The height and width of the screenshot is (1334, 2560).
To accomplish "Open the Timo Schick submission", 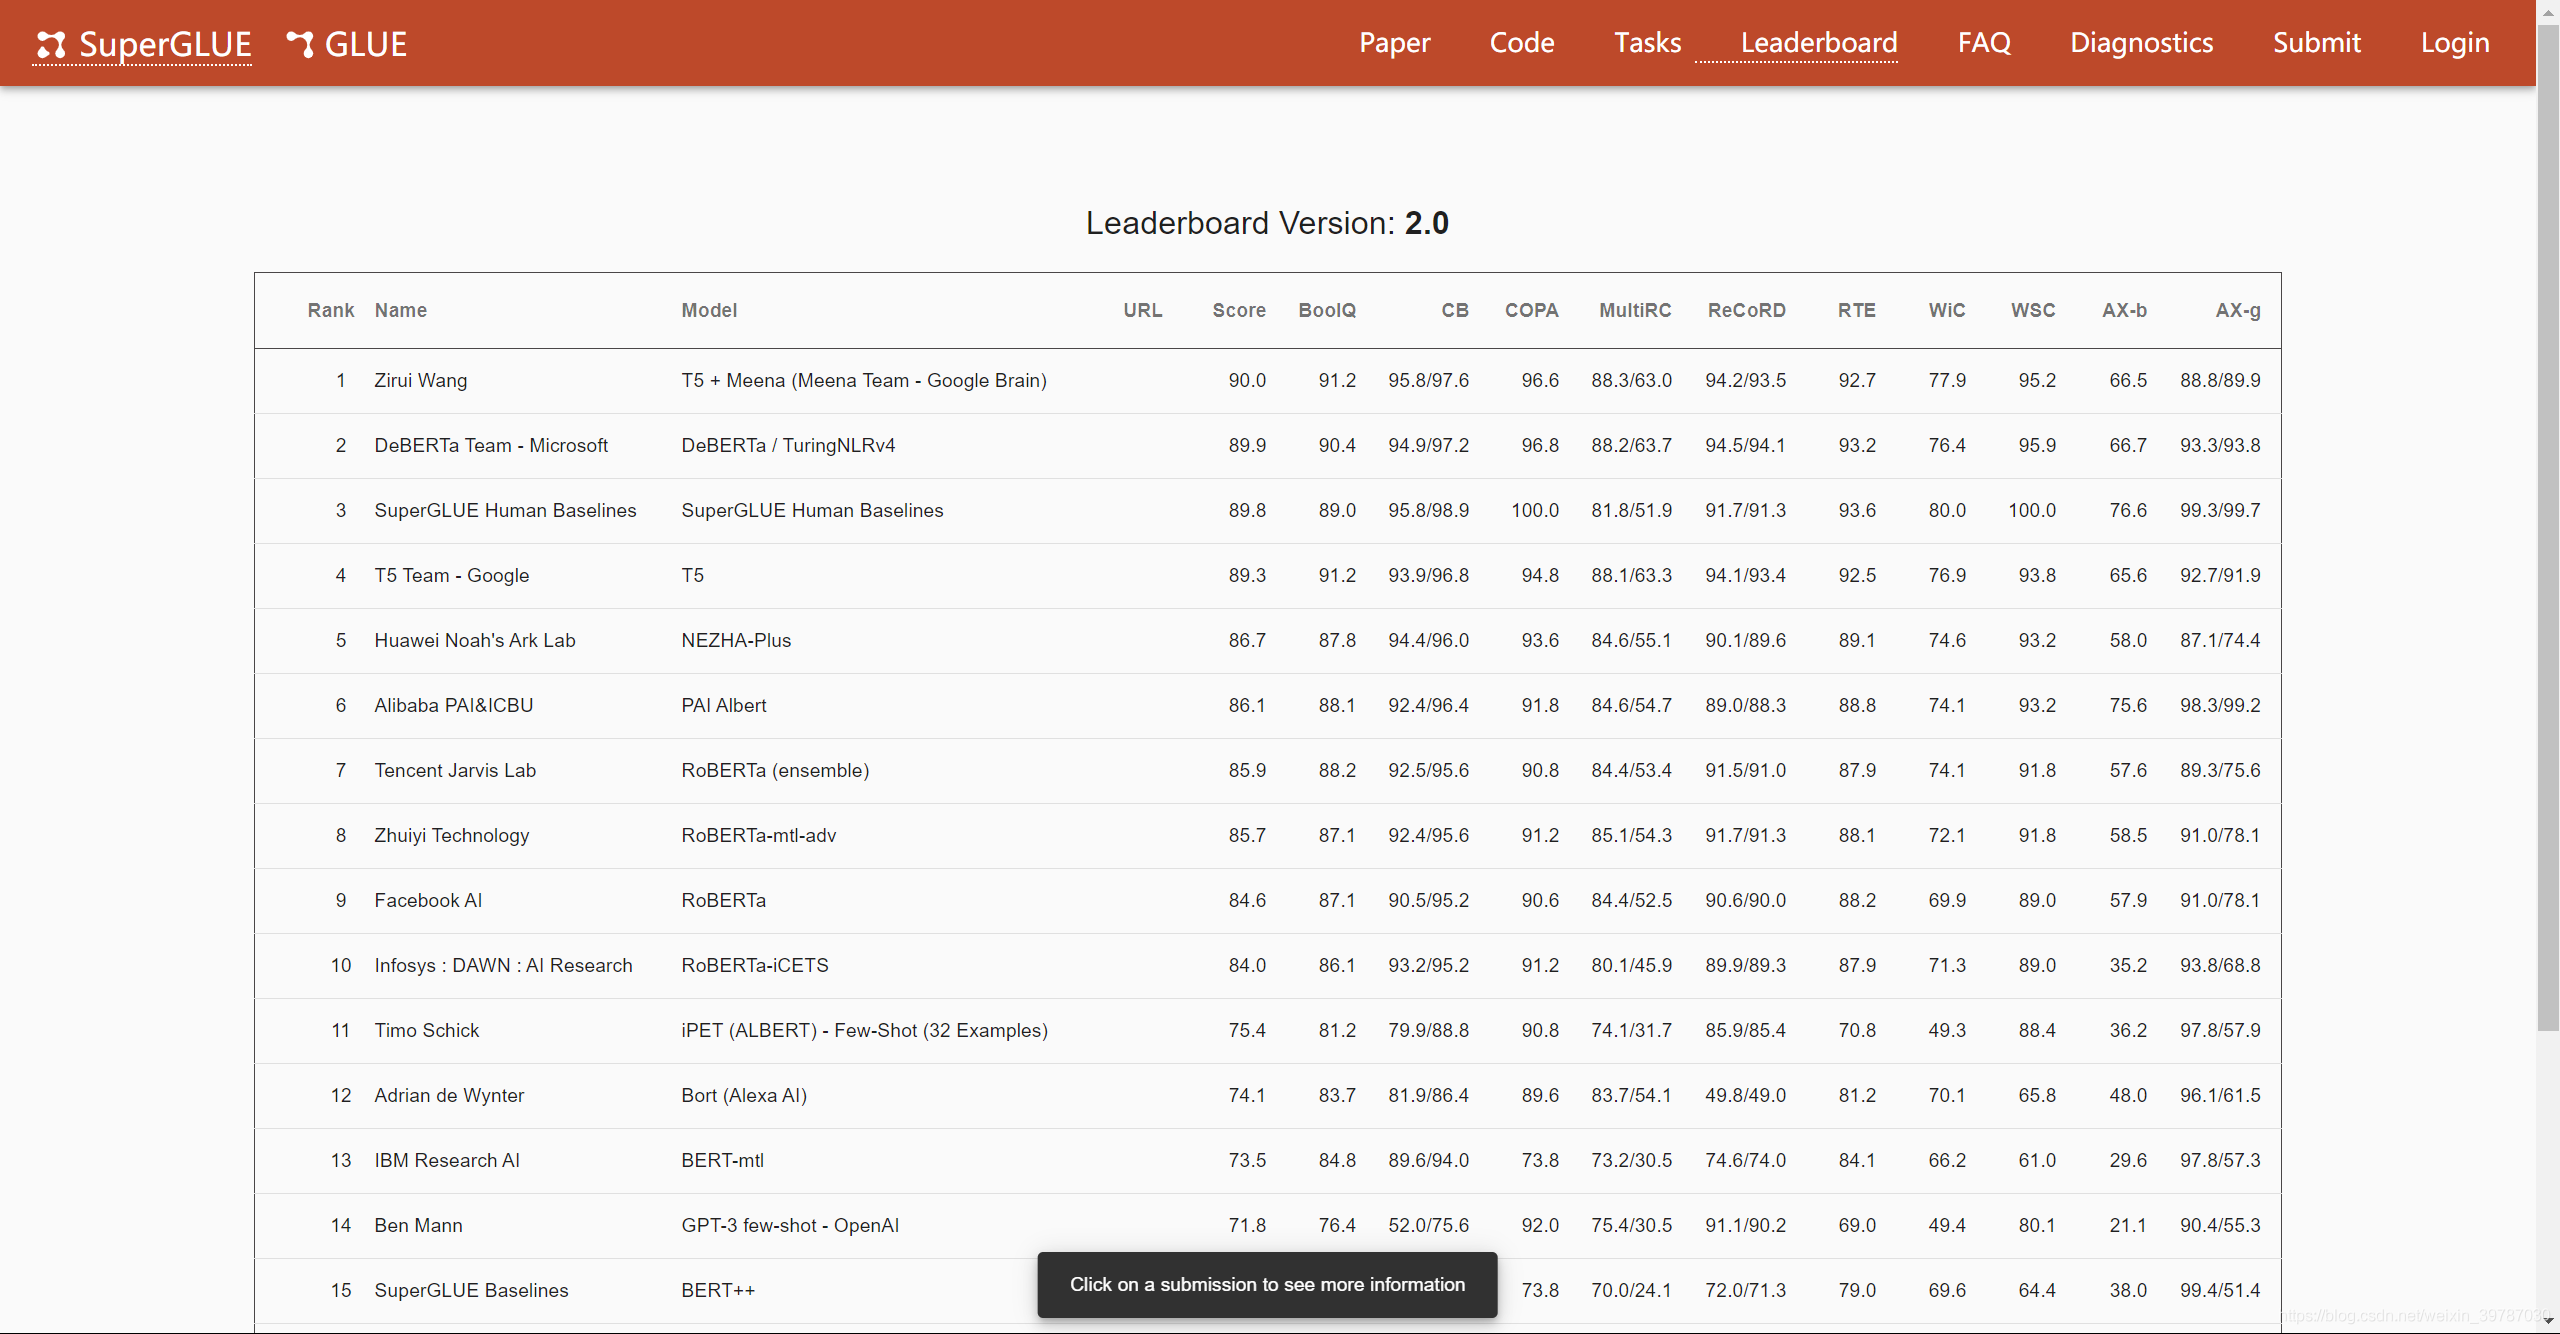I will coord(1268,1031).
